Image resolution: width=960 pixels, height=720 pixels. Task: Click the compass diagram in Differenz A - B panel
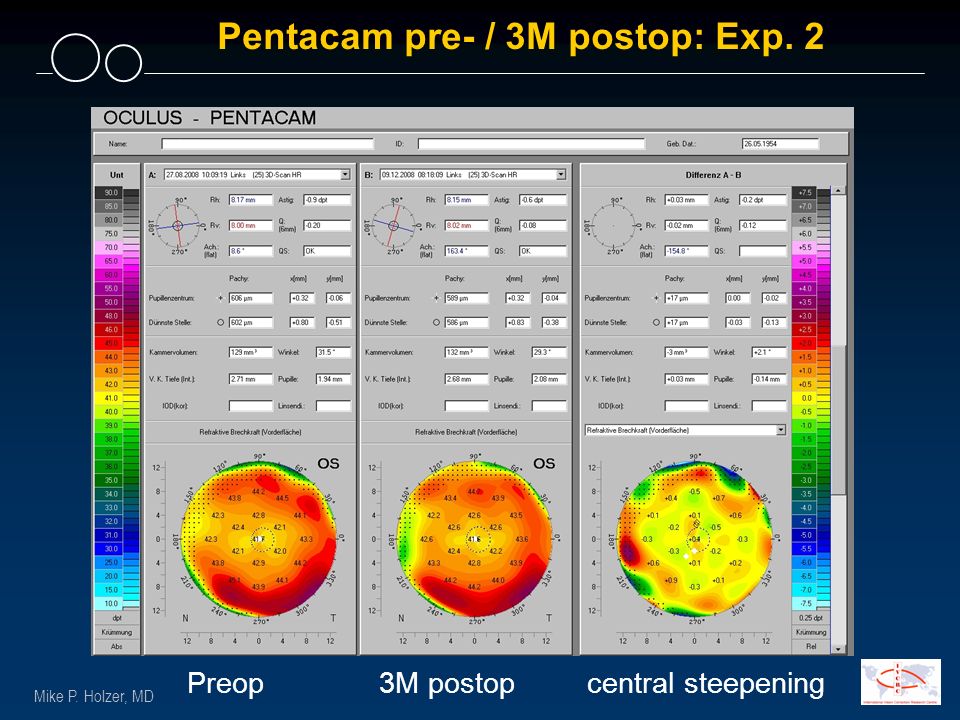click(x=613, y=225)
